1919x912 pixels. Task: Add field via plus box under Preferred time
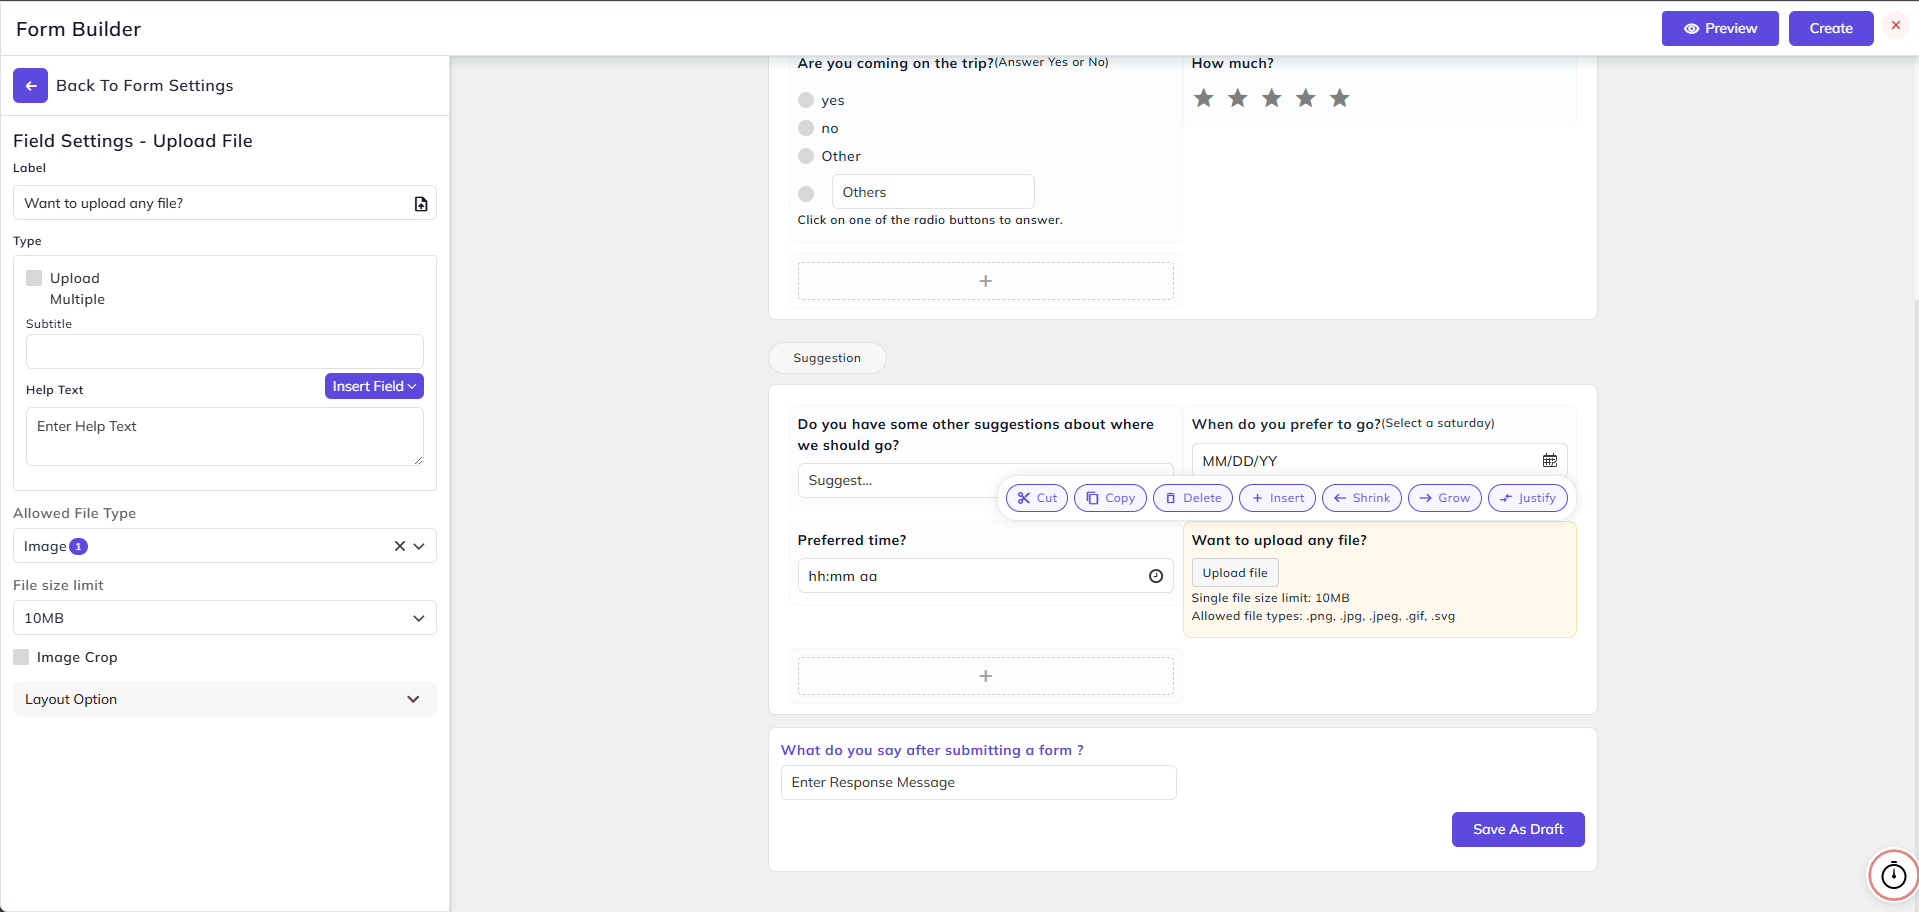(986, 676)
